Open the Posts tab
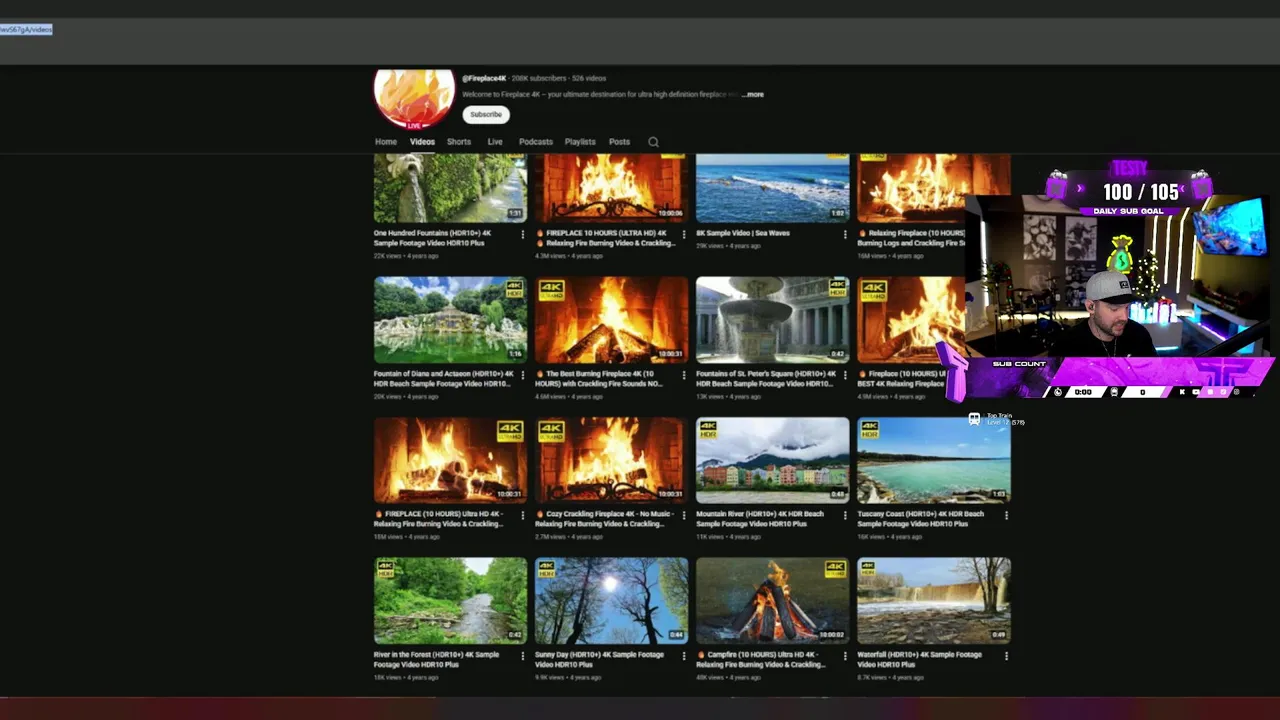The width and height of the screenshot is (1280, 720). point(619,142)
